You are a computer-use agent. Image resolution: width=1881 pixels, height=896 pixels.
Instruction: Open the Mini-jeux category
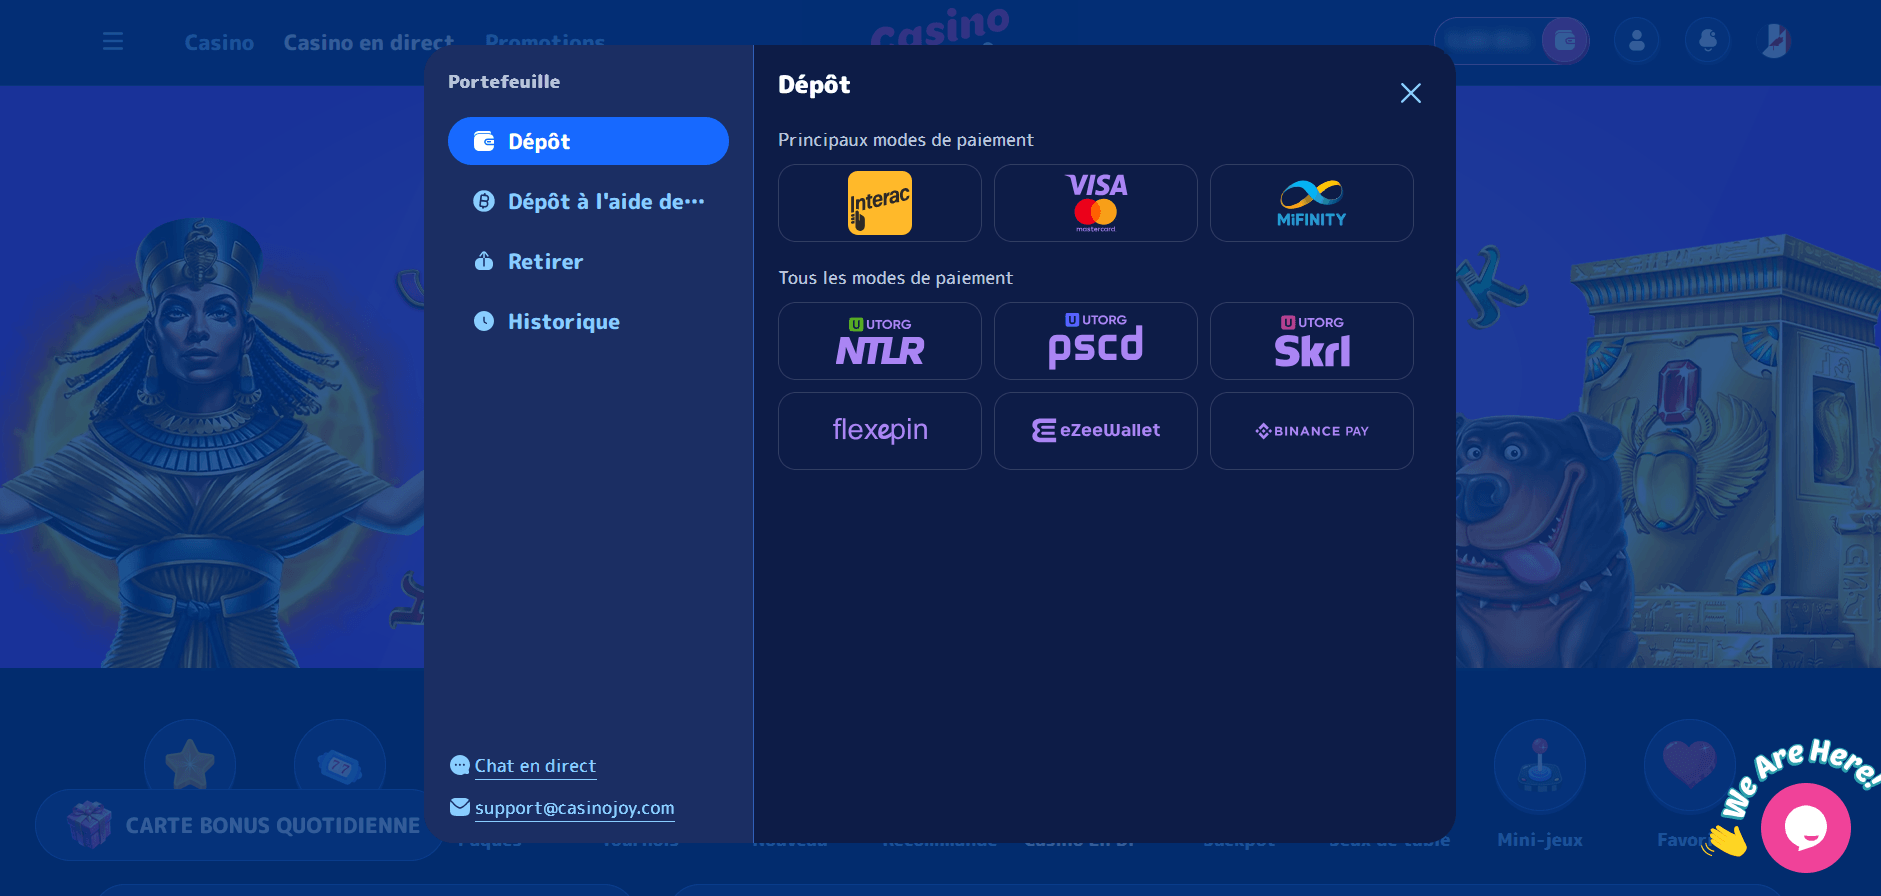[x=1540, y=785]
